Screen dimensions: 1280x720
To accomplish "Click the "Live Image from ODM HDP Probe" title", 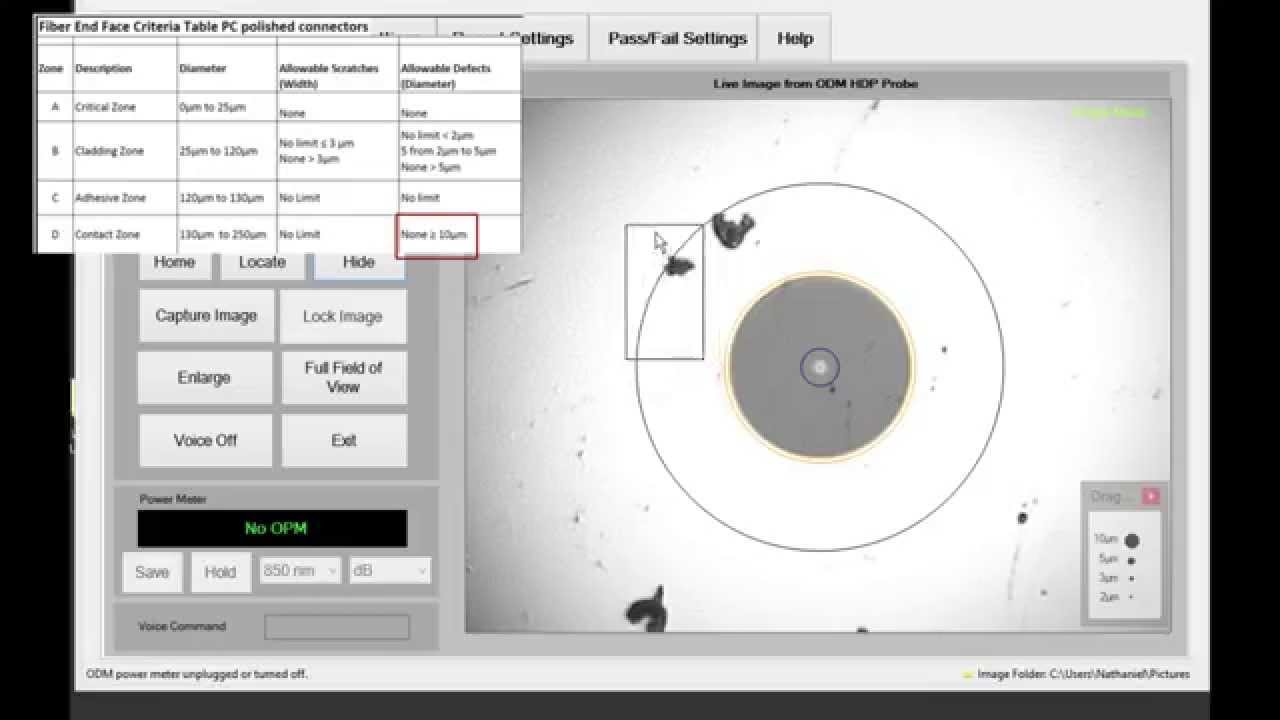I will [815, 84].
